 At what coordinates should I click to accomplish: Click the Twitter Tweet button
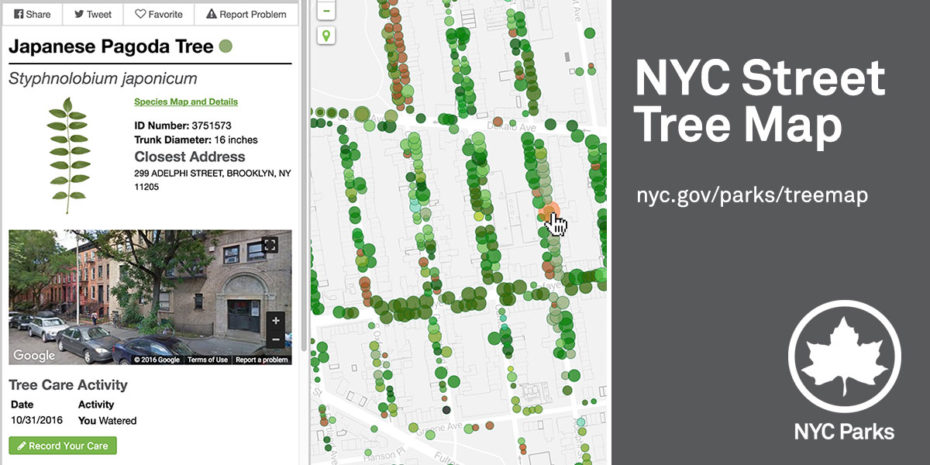pyautogui.click(x=93, y=14)
